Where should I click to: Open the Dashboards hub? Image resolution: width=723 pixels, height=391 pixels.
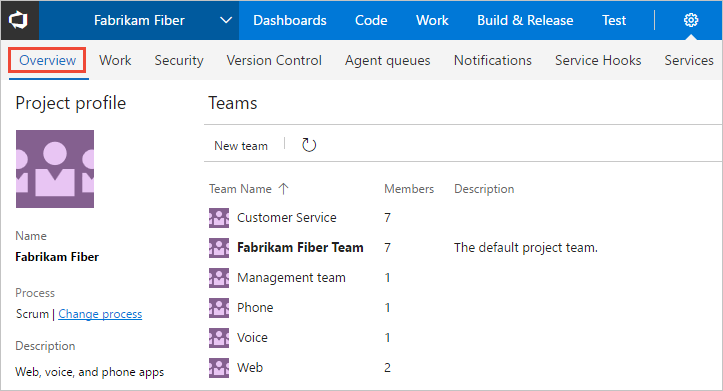pos(290,20)
